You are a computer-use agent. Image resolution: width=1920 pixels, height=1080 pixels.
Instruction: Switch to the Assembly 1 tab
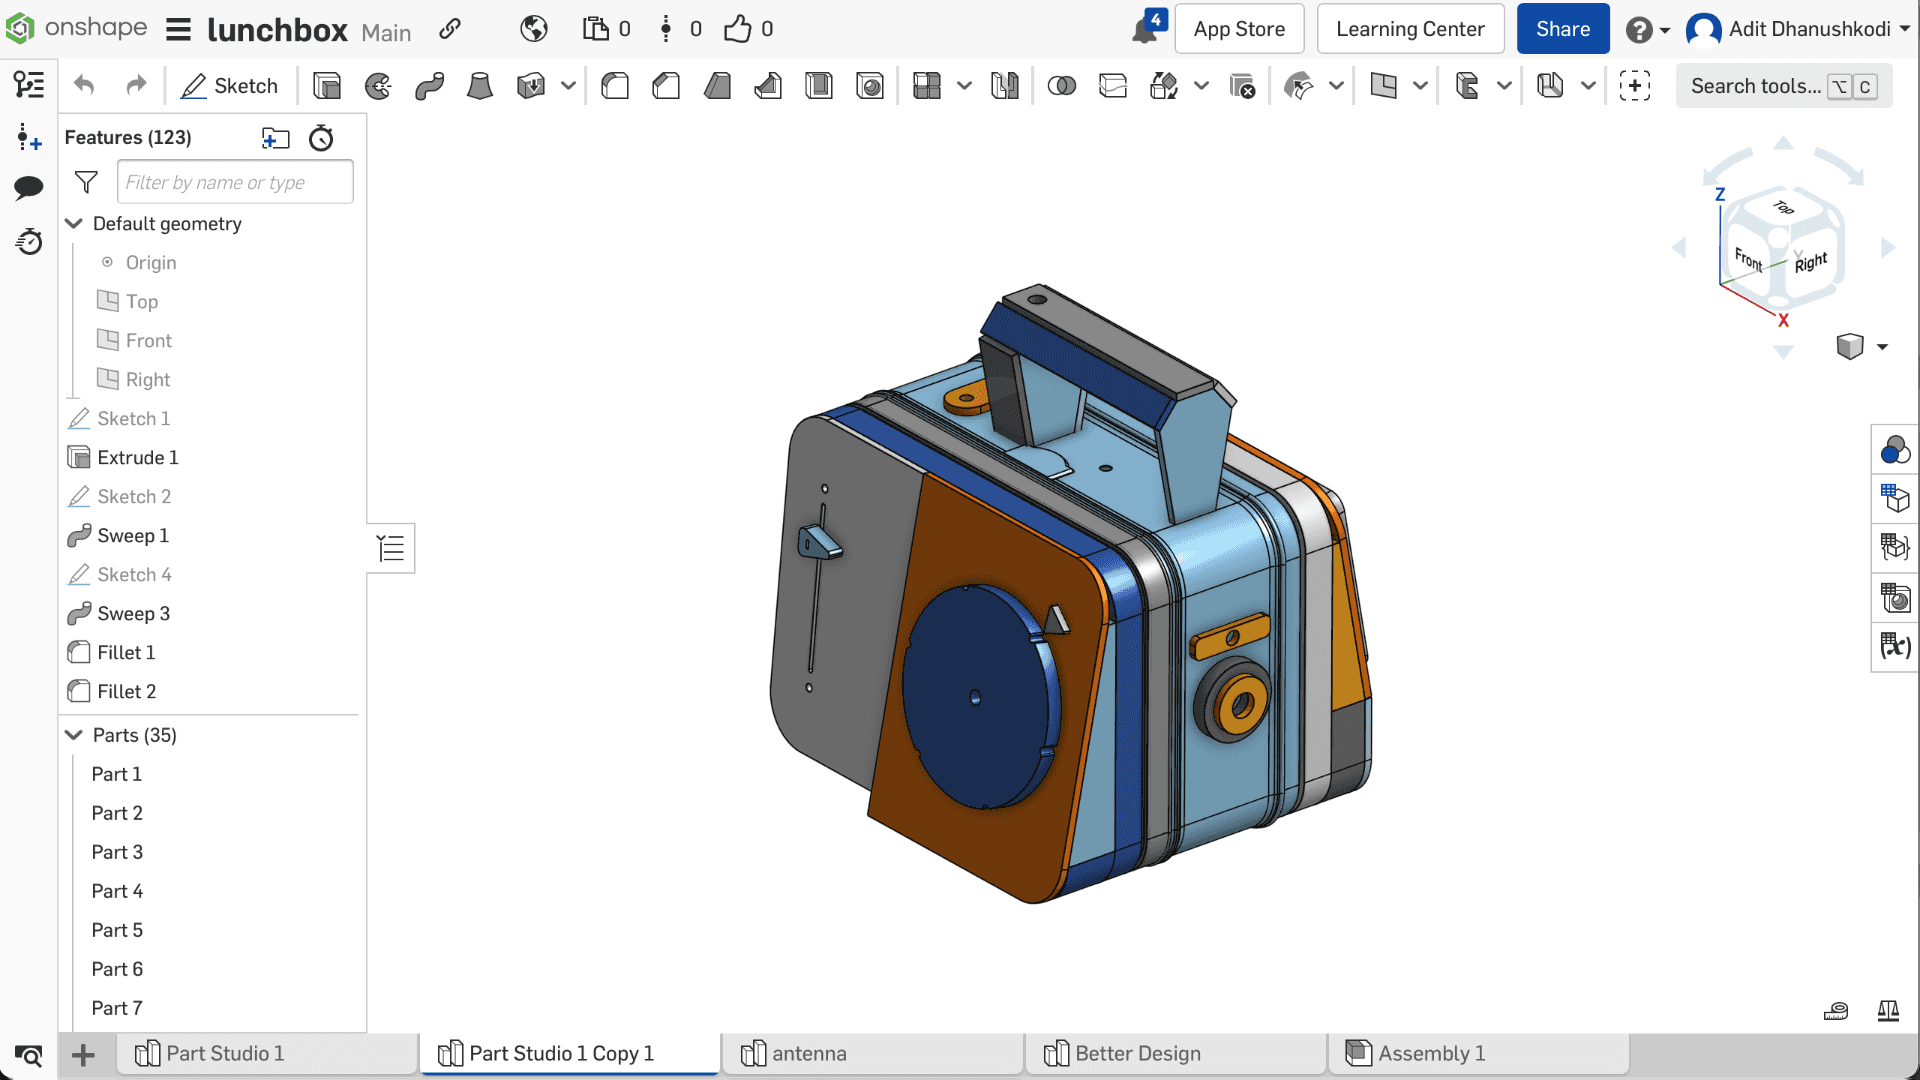pyautogui.click(x=1430, y=1053)
